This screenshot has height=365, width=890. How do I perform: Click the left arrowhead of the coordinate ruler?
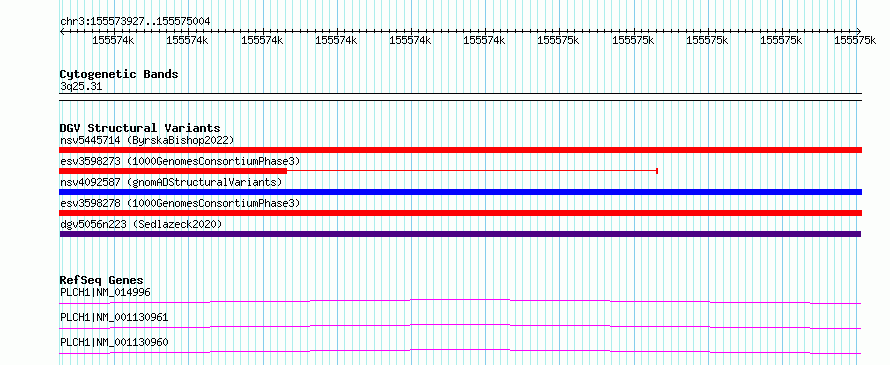point(62,31)
